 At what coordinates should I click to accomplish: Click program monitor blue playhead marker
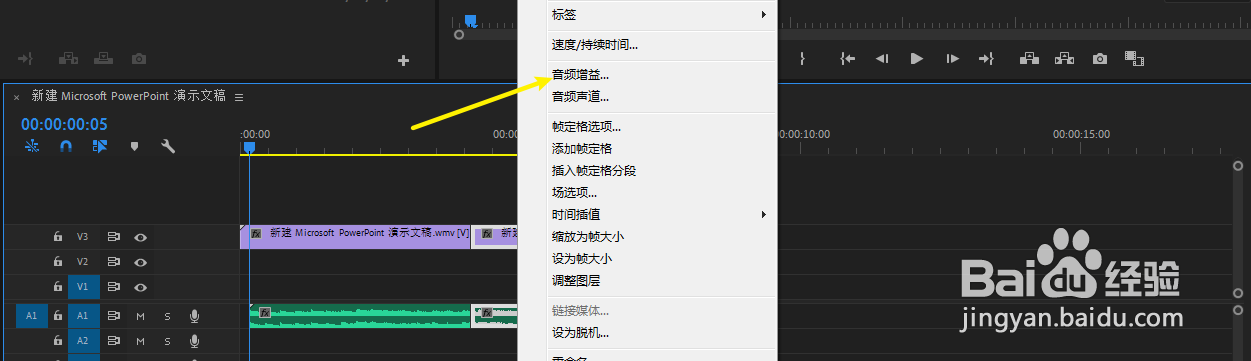470,20
